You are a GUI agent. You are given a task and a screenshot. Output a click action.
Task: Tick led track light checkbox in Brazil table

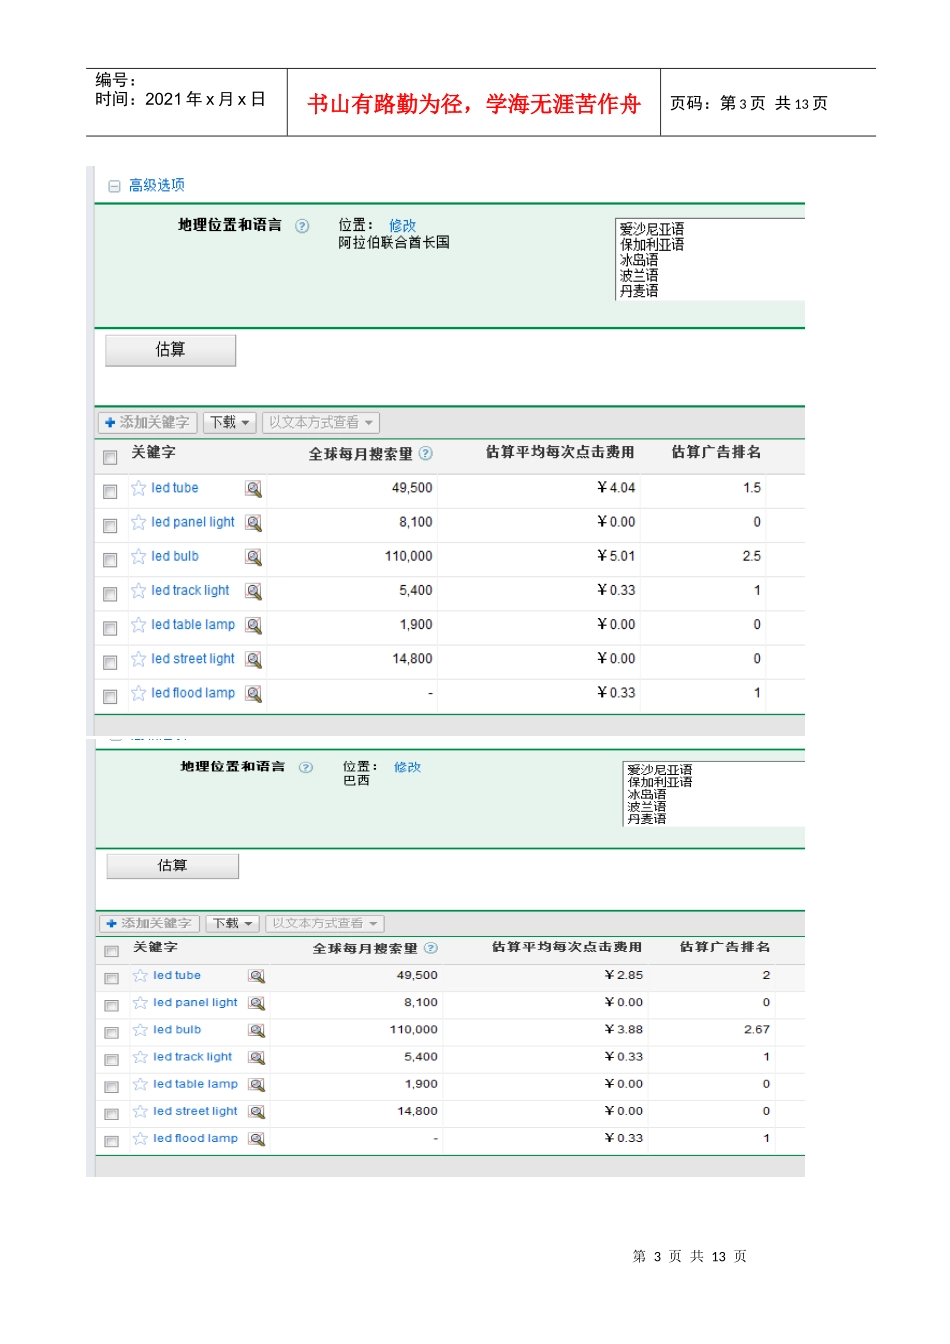click(x=112, y=1060)
